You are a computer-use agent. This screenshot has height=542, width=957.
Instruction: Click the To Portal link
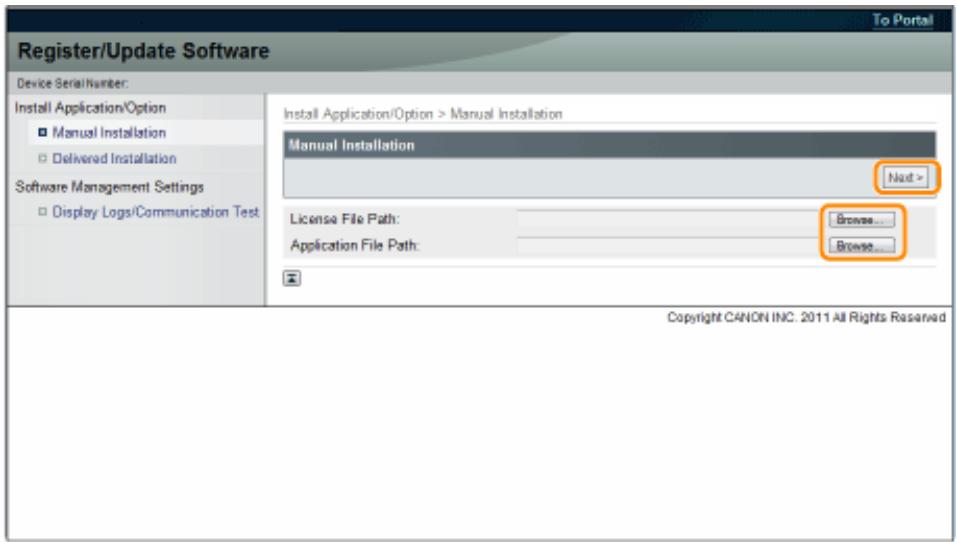tap(902, 20)
